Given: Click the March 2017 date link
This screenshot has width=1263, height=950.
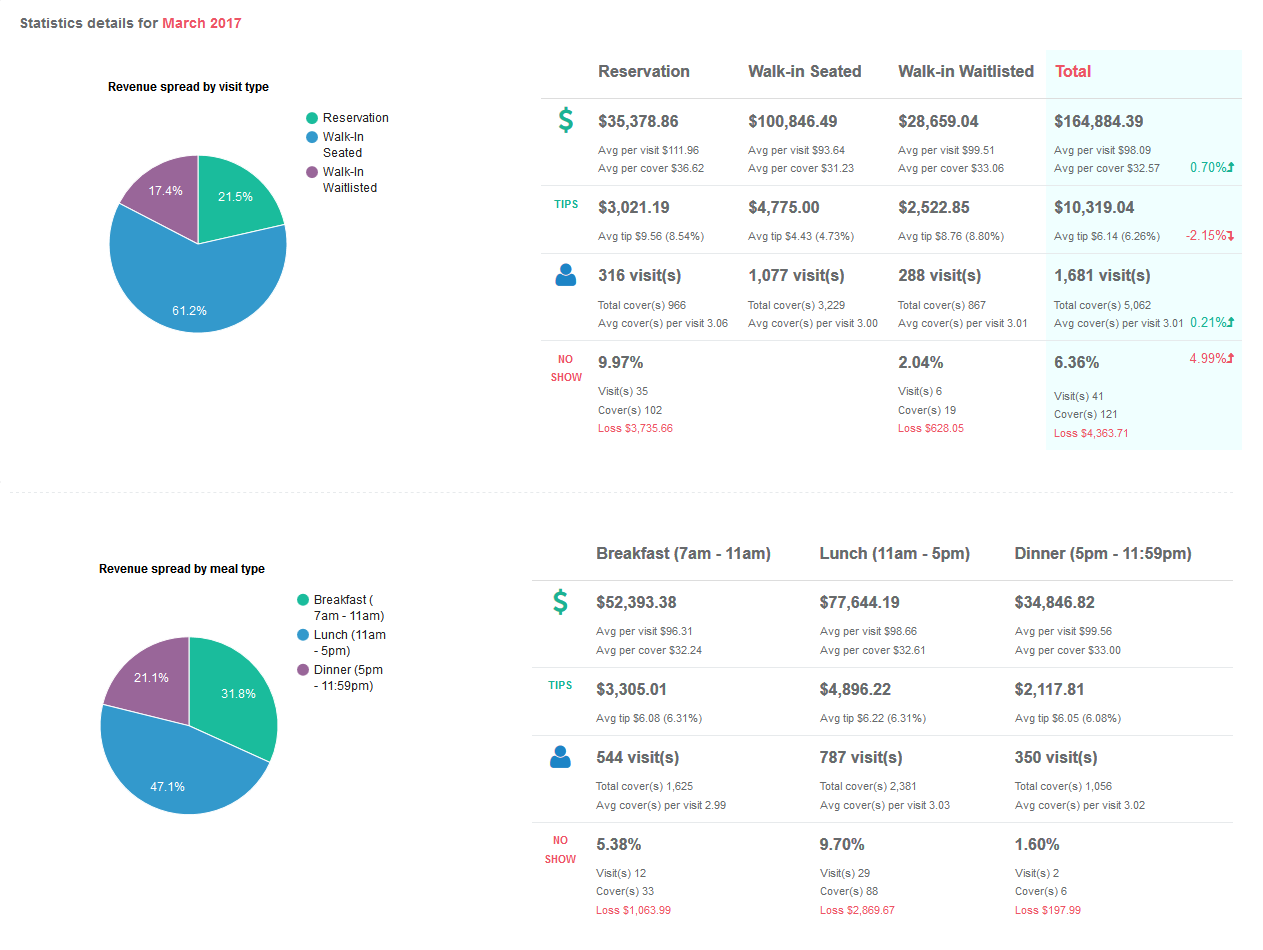Looking at the screenshot, I should coord(202,23).
